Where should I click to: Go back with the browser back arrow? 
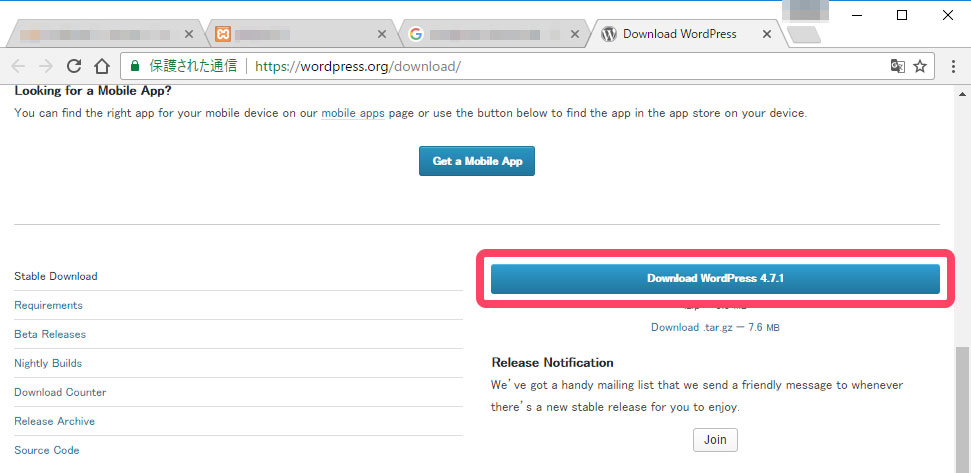[18, 66]
